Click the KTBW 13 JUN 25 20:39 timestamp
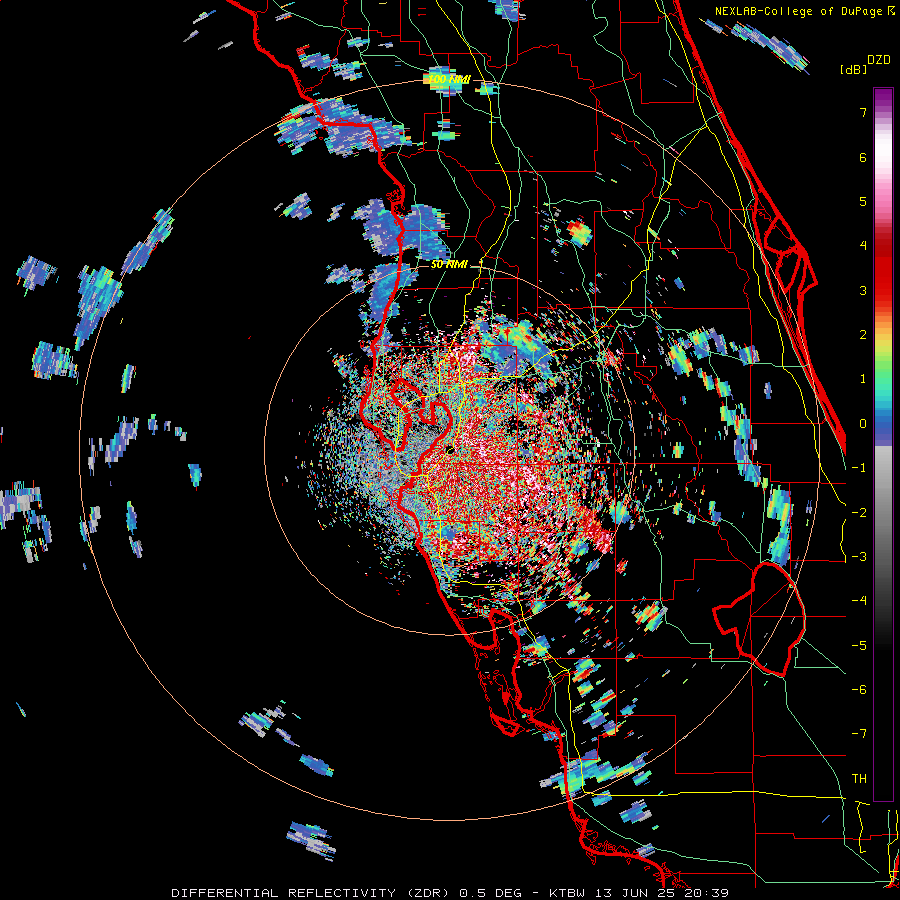 coord(639,893)
